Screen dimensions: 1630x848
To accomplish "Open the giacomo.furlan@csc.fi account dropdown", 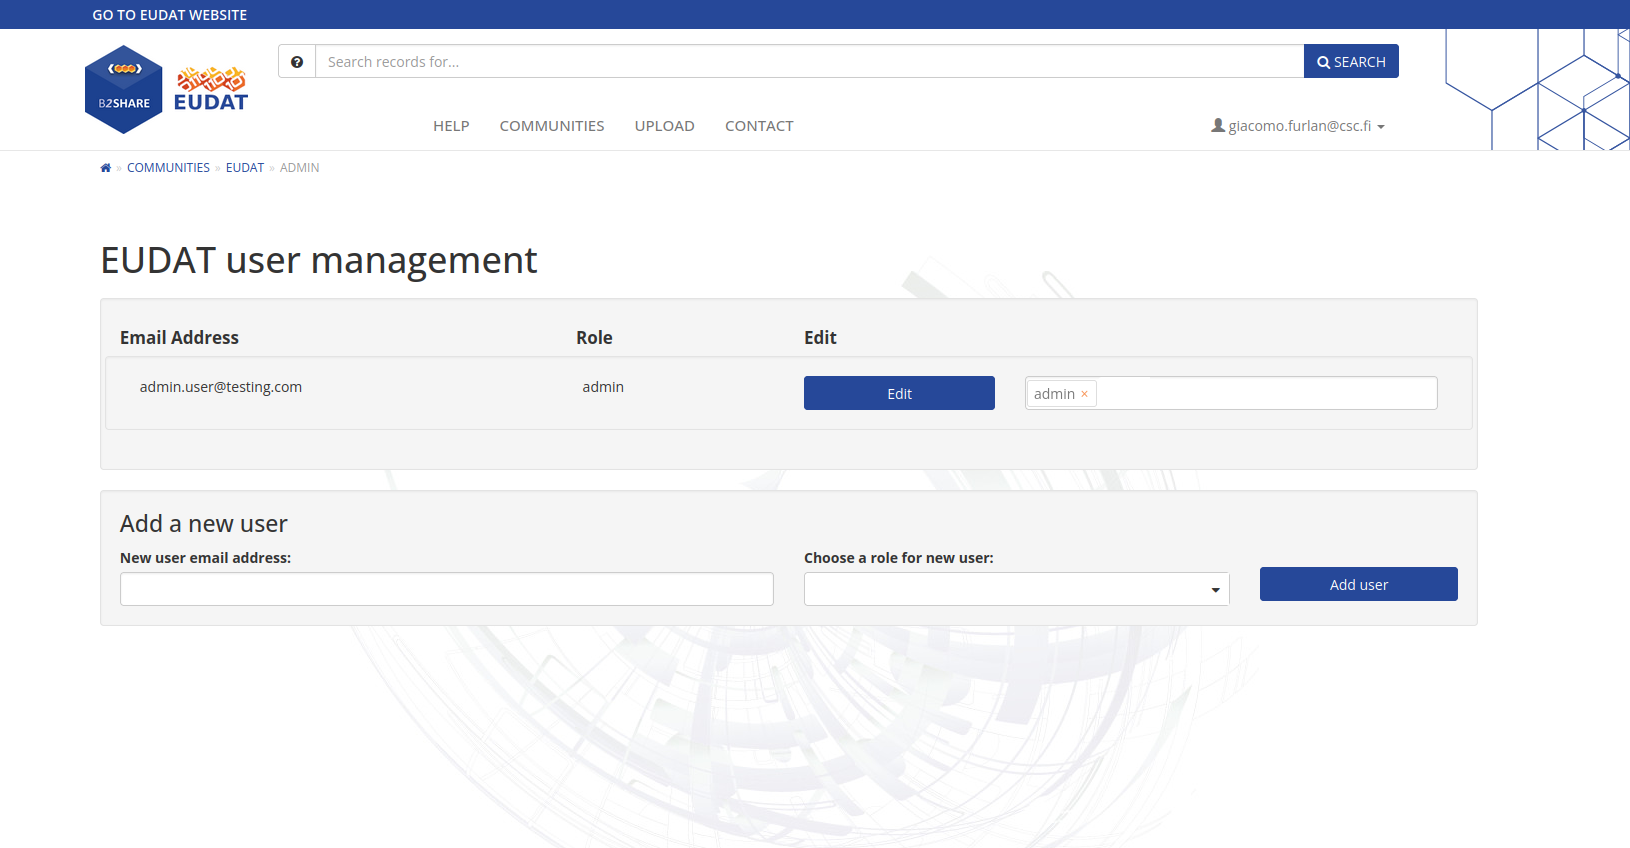I will 1298,126.
